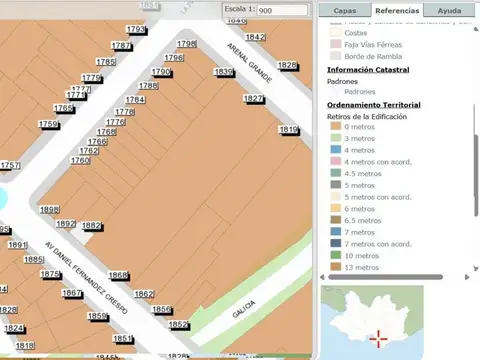Screen dimensions: 480x360
Task: Click the legend horizontal scrollbar thumb
Action: (x=385, y=277)
